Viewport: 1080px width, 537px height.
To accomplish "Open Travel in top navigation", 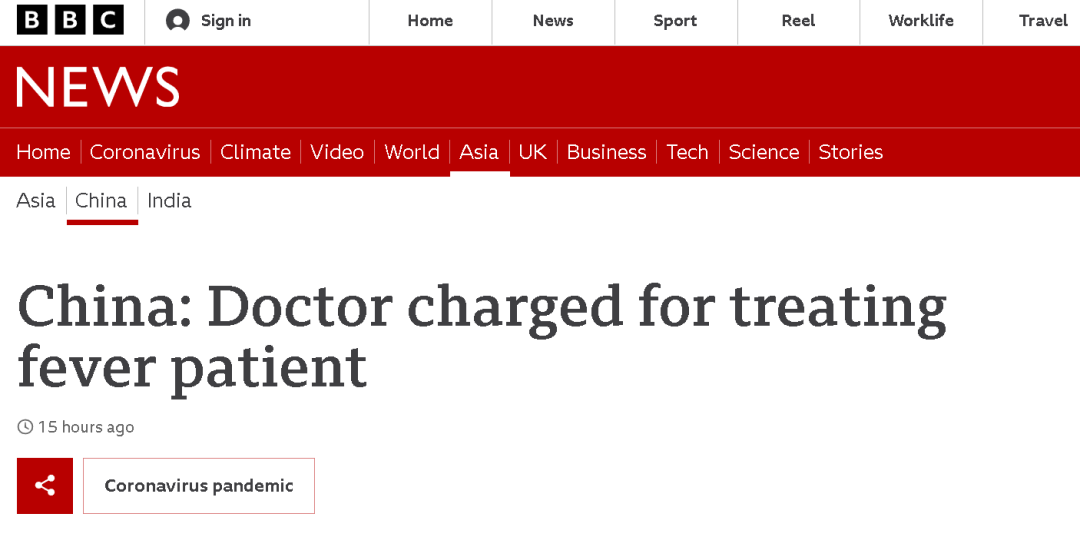I will (1043, 21).
